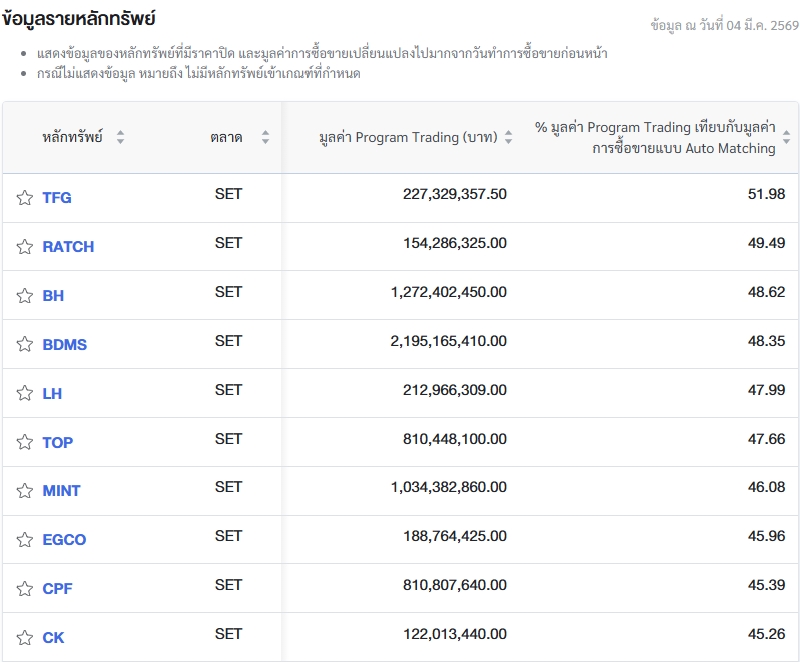The image size is (800, 662).
Task: Toggle the star next to LH
Action: (25, 394)
